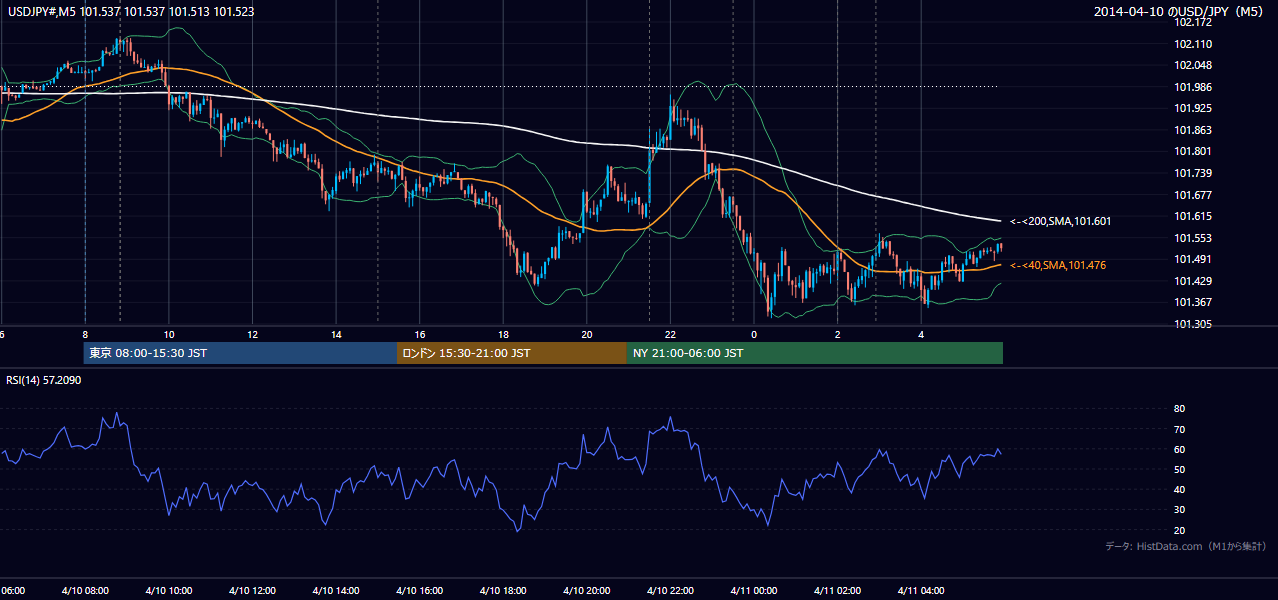1278x600 pixels.
Task: Click RSI axis level 50
Action: coord(1179,469)
